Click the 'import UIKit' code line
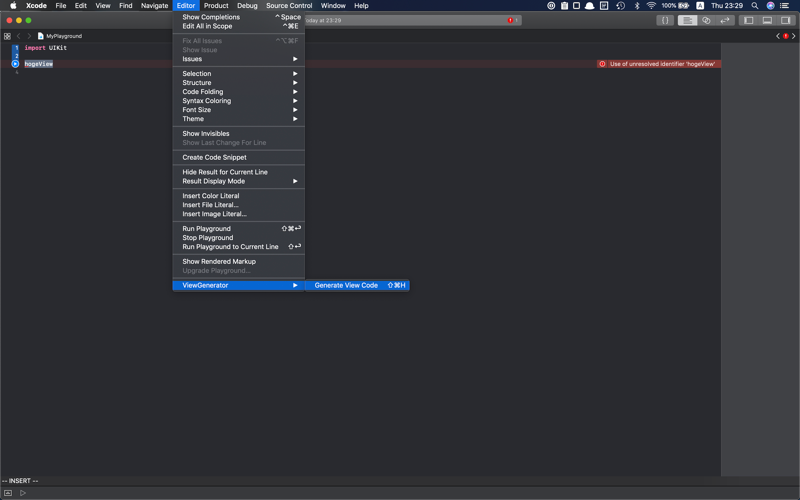This screenshot has width=800, height=500. coord(45,48)
